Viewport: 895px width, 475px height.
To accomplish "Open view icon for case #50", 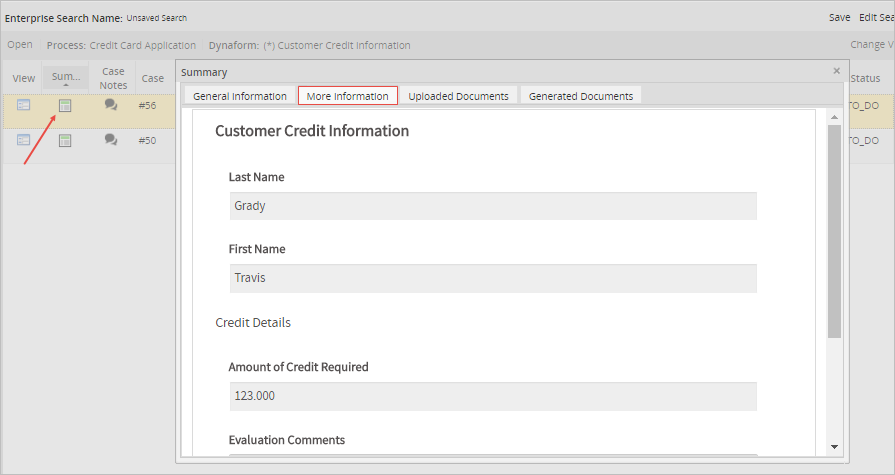I will (24, 140).
